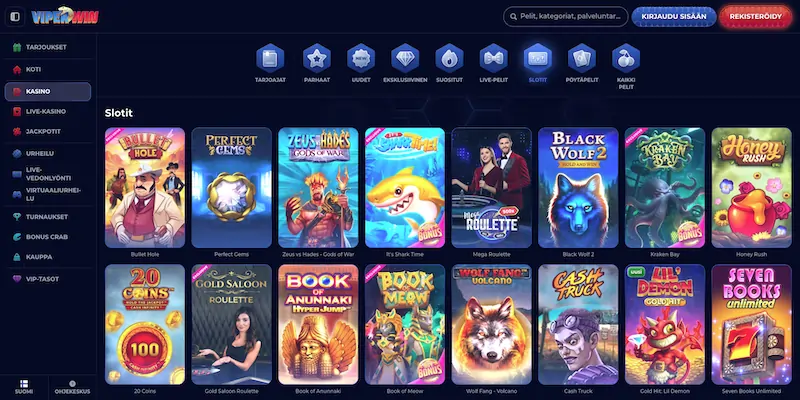Choose the Live-pelit bow tie icon
Viewport: 800px width, 400px height.
point(493,58)
